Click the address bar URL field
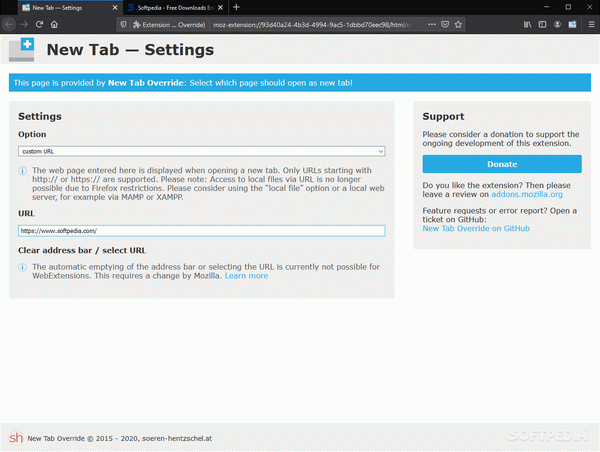Screen dimensions: 600x452 click(312, 24)
